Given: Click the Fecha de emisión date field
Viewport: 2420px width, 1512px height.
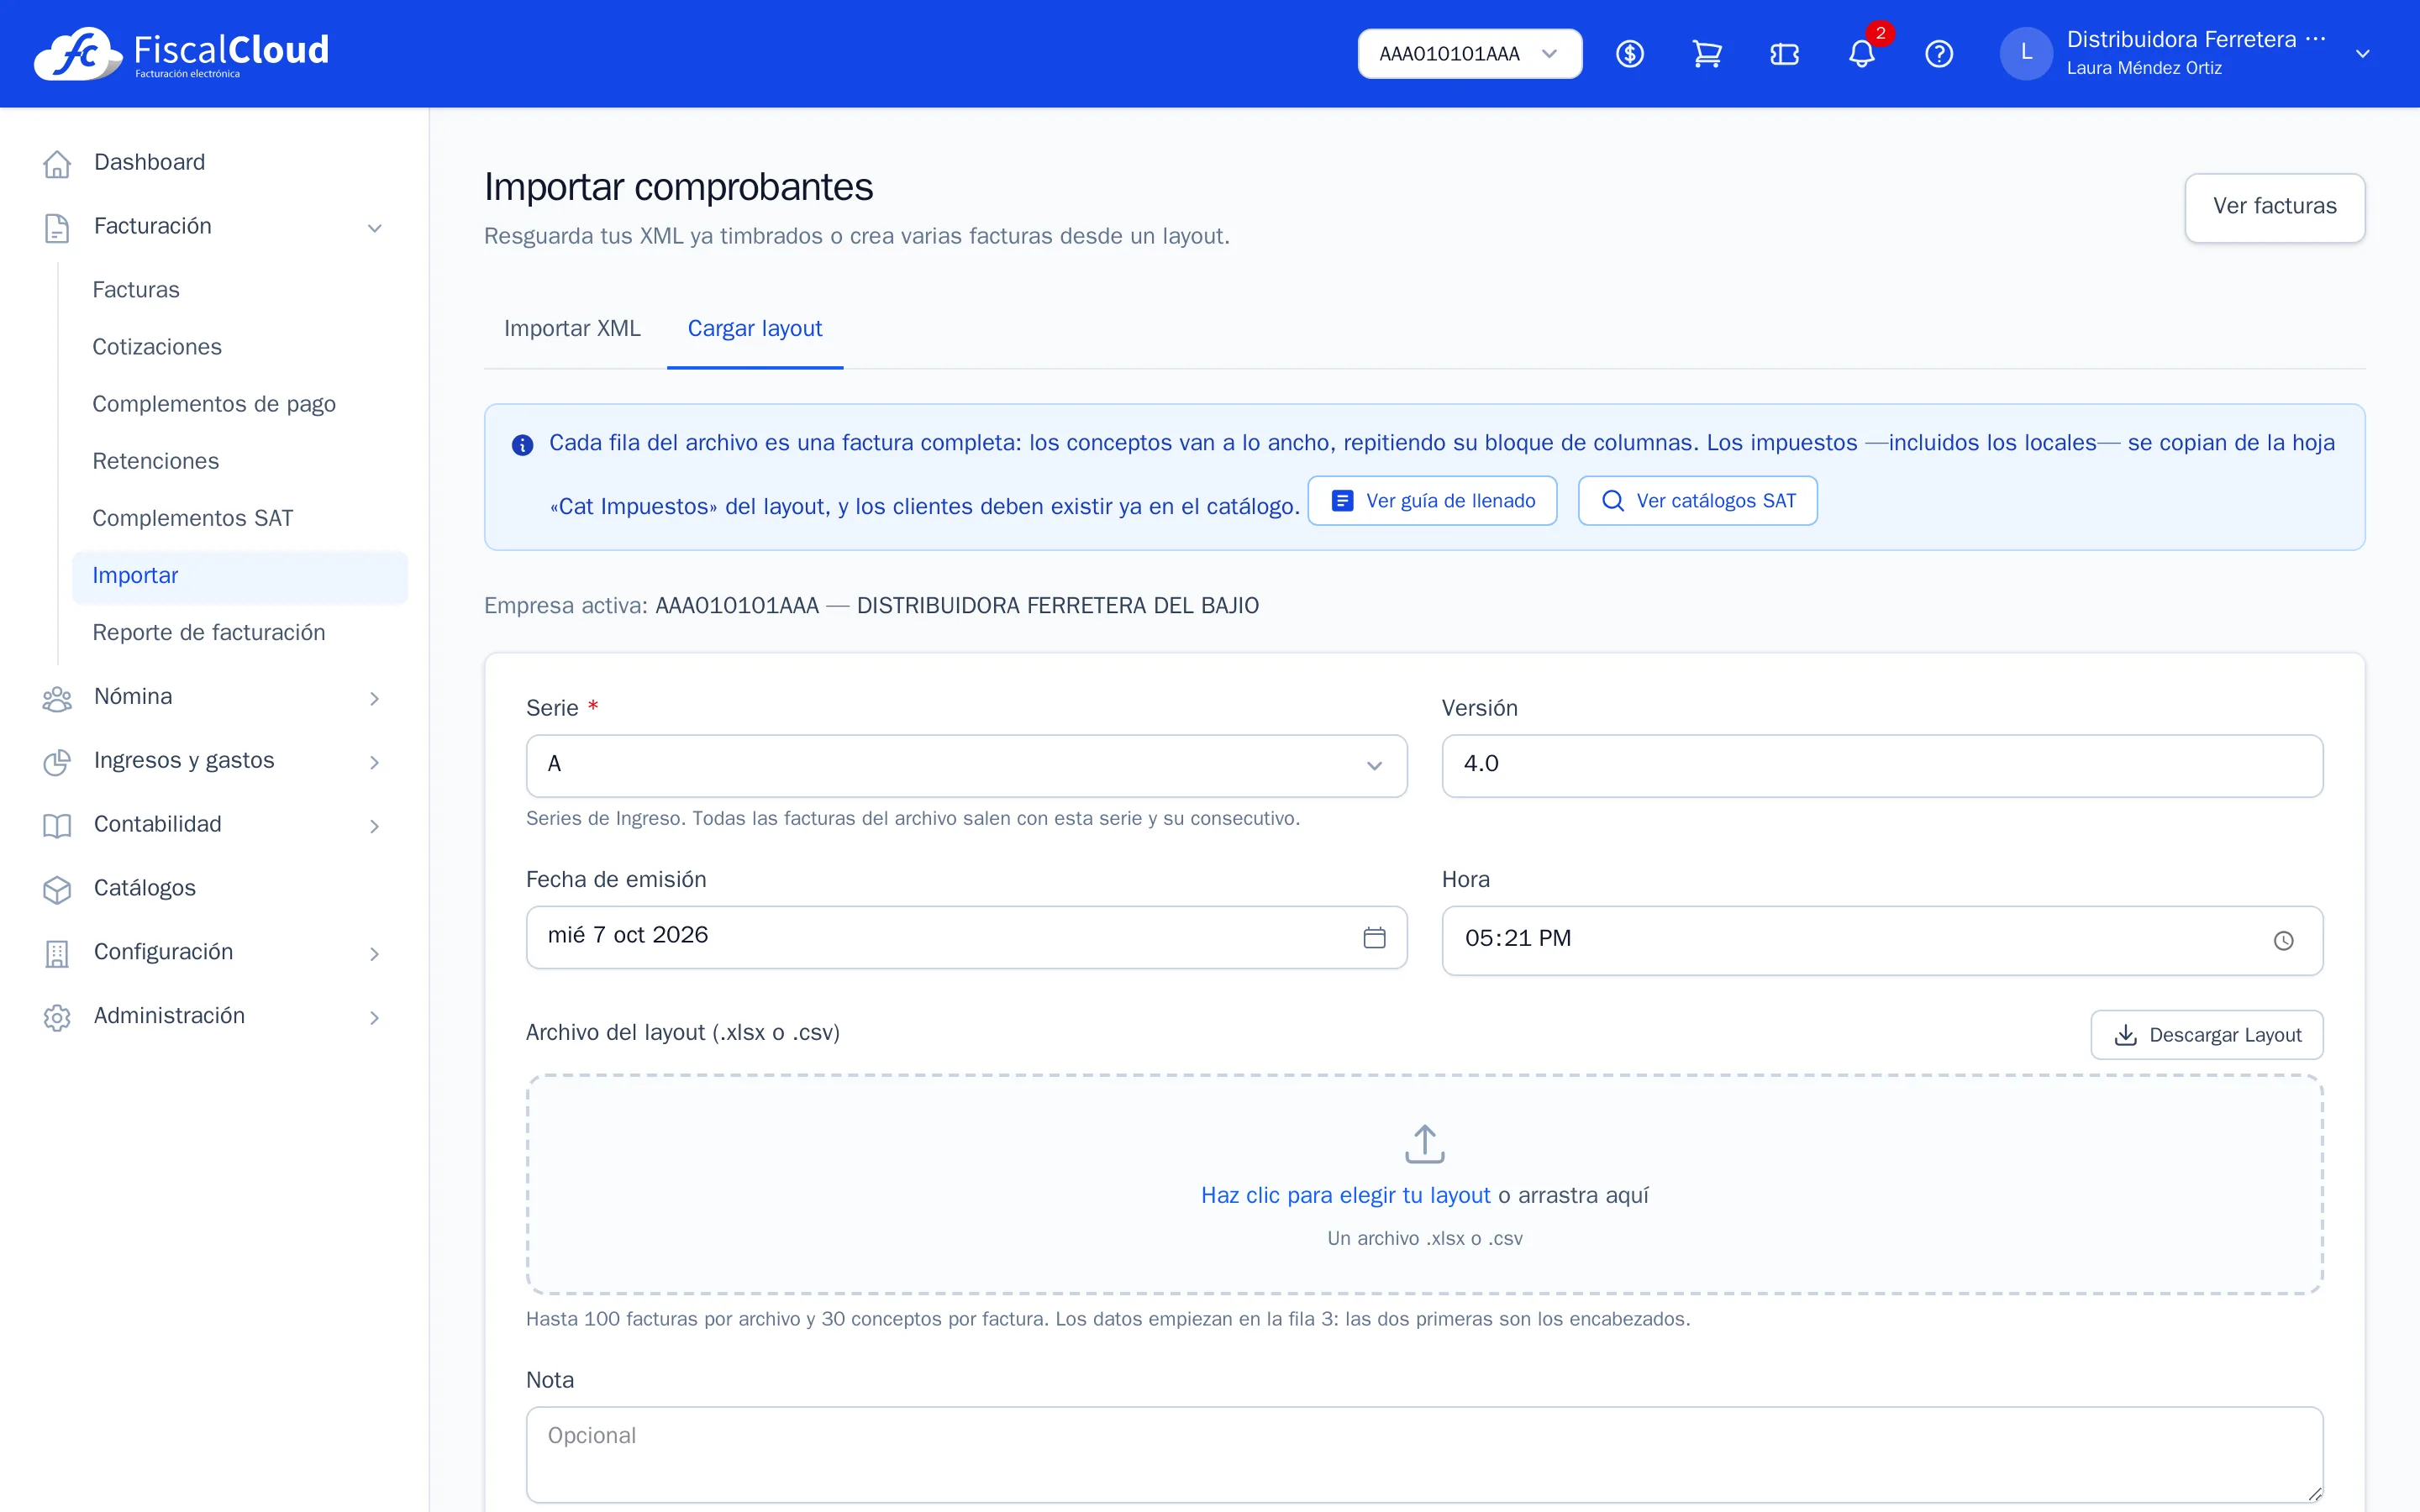Looking at the screenshot, I should 966,937.
